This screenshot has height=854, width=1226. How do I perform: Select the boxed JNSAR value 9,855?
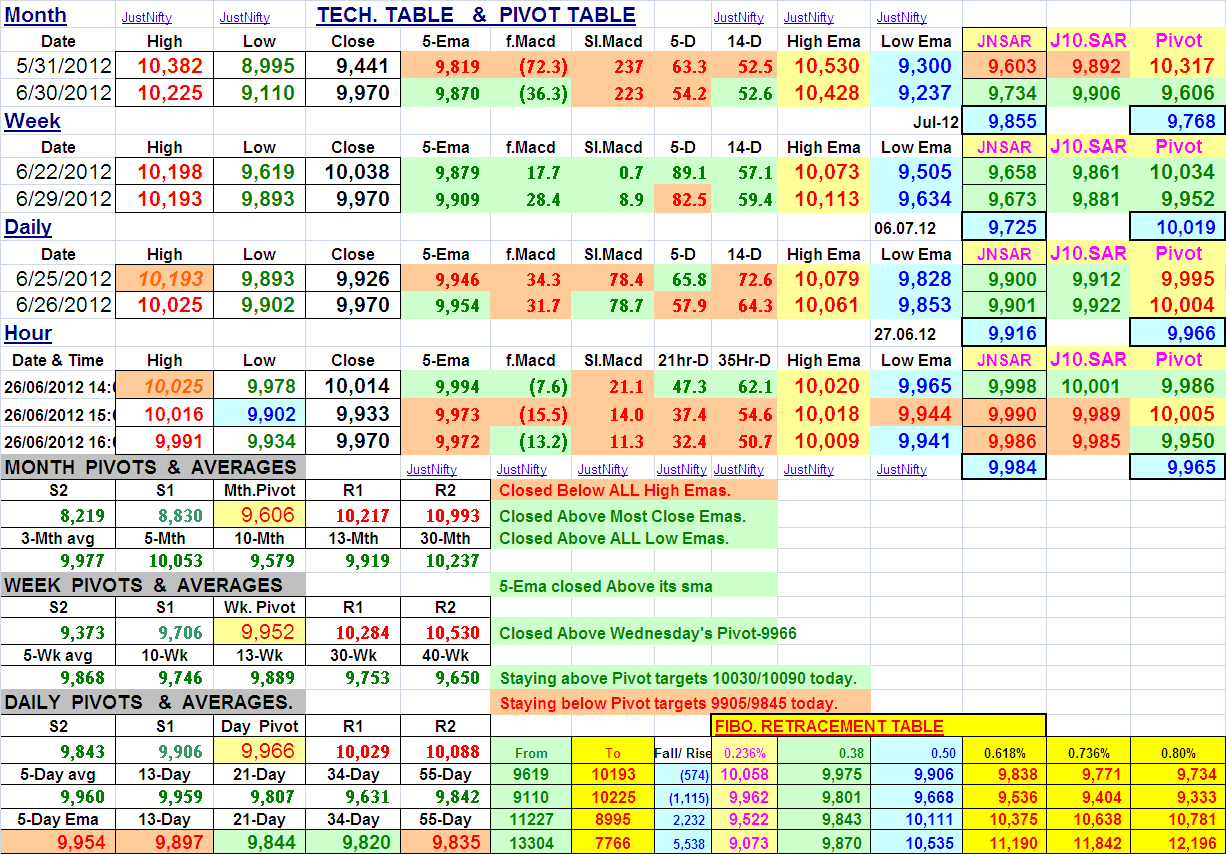point(1004,121)
